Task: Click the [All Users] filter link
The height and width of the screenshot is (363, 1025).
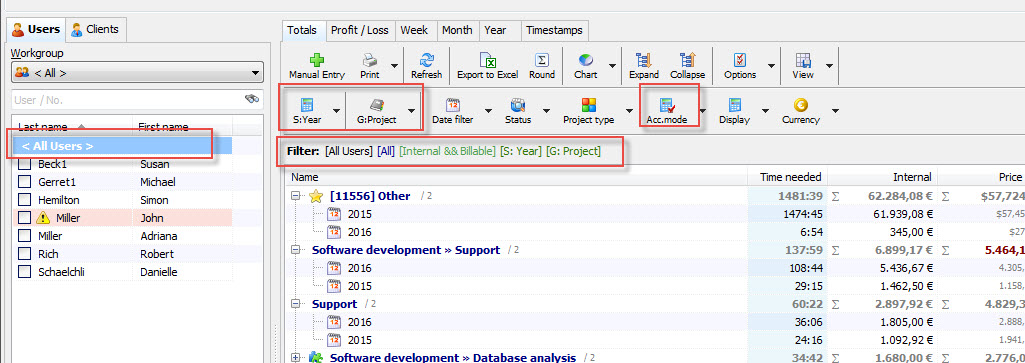Action: 349,152
